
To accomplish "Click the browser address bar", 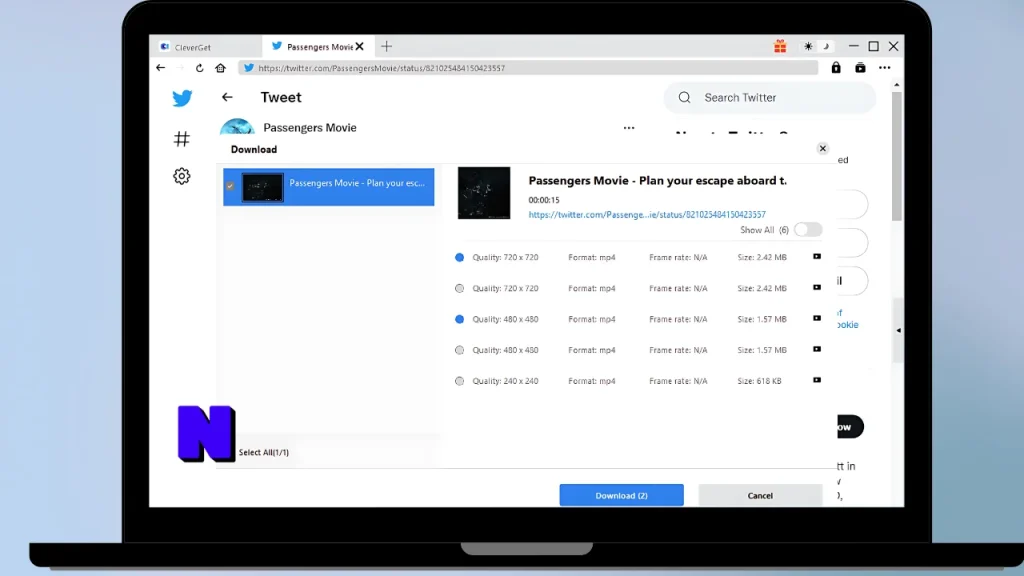I will pos(529,68).
